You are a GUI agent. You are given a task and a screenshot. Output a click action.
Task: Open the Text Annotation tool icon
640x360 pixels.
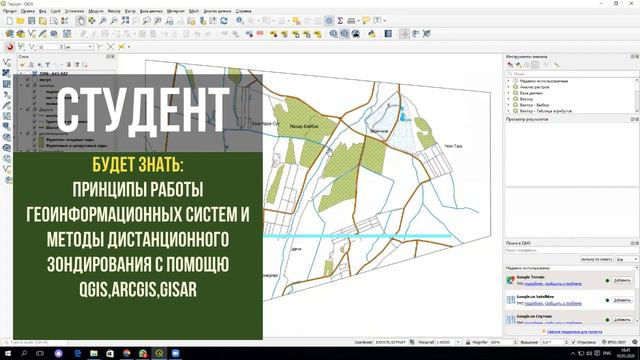tap(377, 21)
